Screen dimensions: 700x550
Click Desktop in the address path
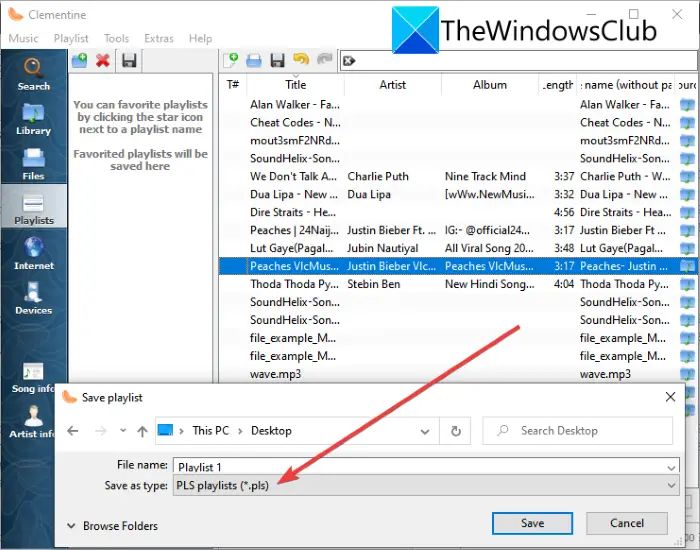(x=271, y=431)
